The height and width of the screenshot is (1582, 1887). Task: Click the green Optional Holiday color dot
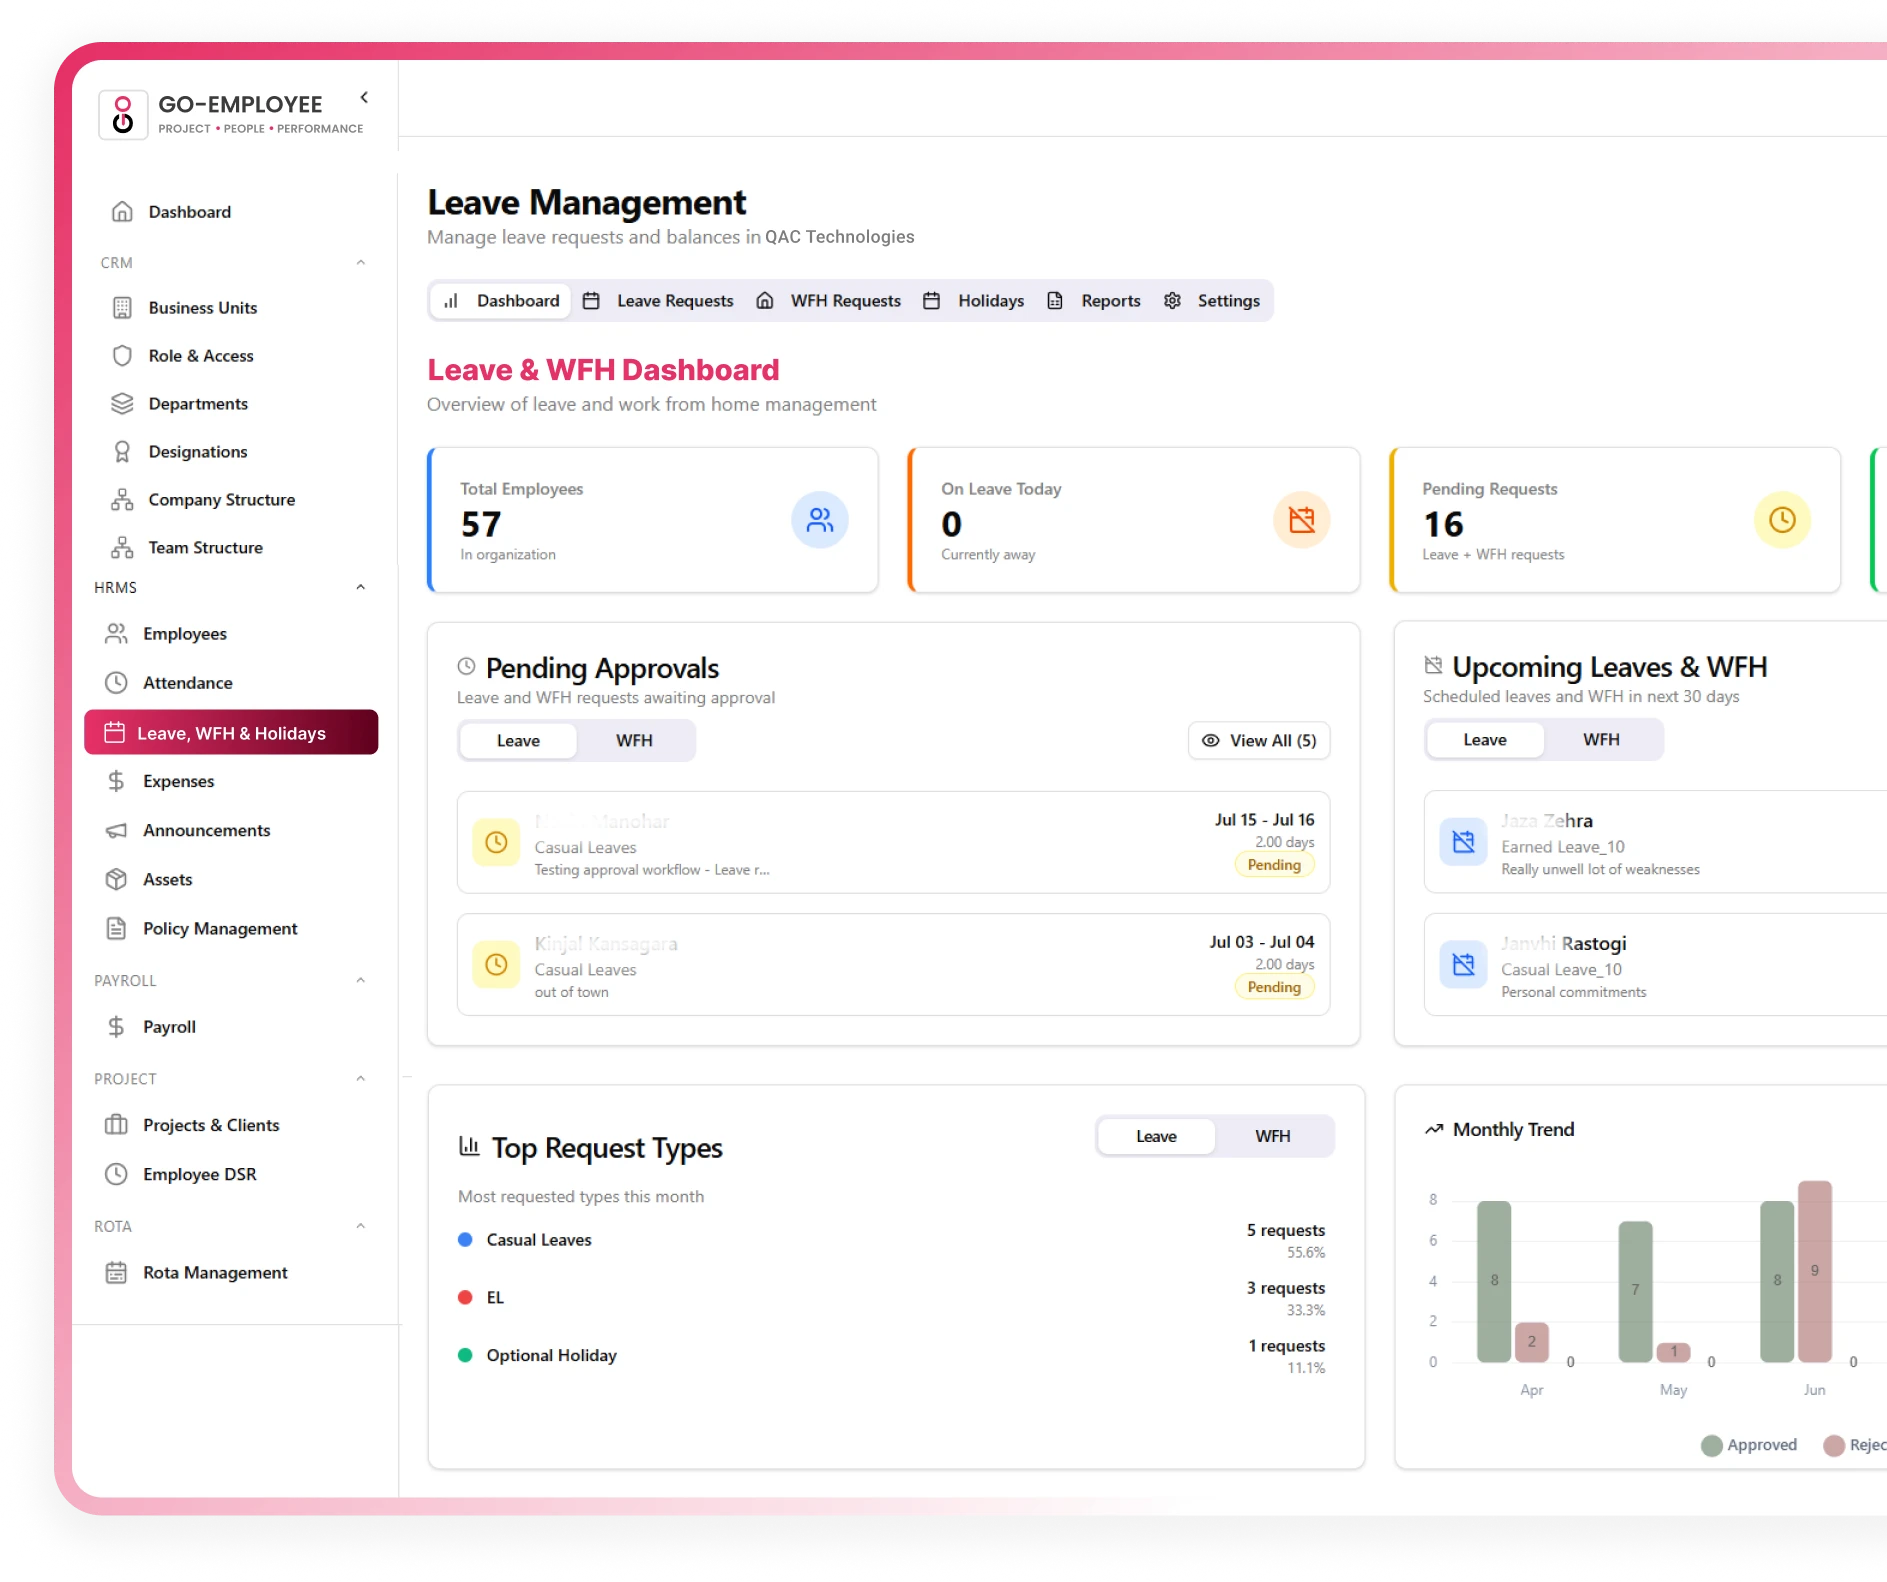465,1356
